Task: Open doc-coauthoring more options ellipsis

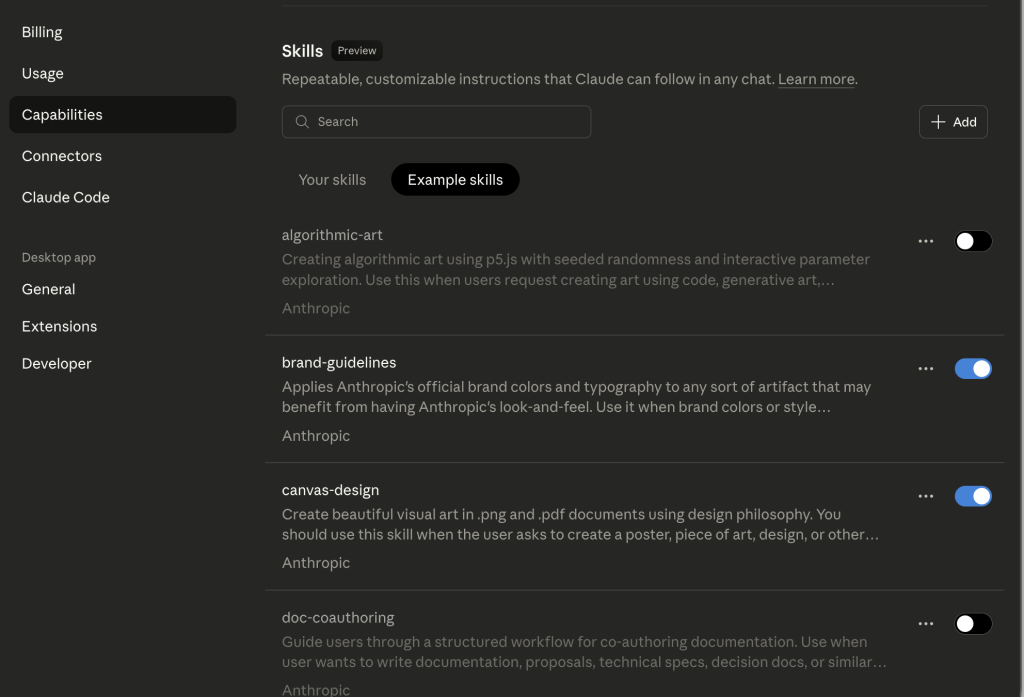Action: coord(926,624)
